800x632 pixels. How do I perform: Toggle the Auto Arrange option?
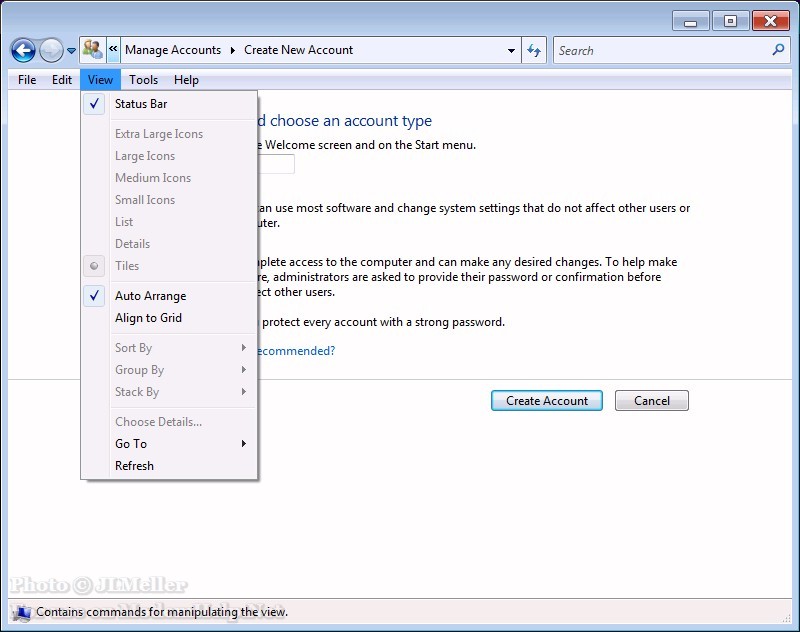(x=169, y=296)
